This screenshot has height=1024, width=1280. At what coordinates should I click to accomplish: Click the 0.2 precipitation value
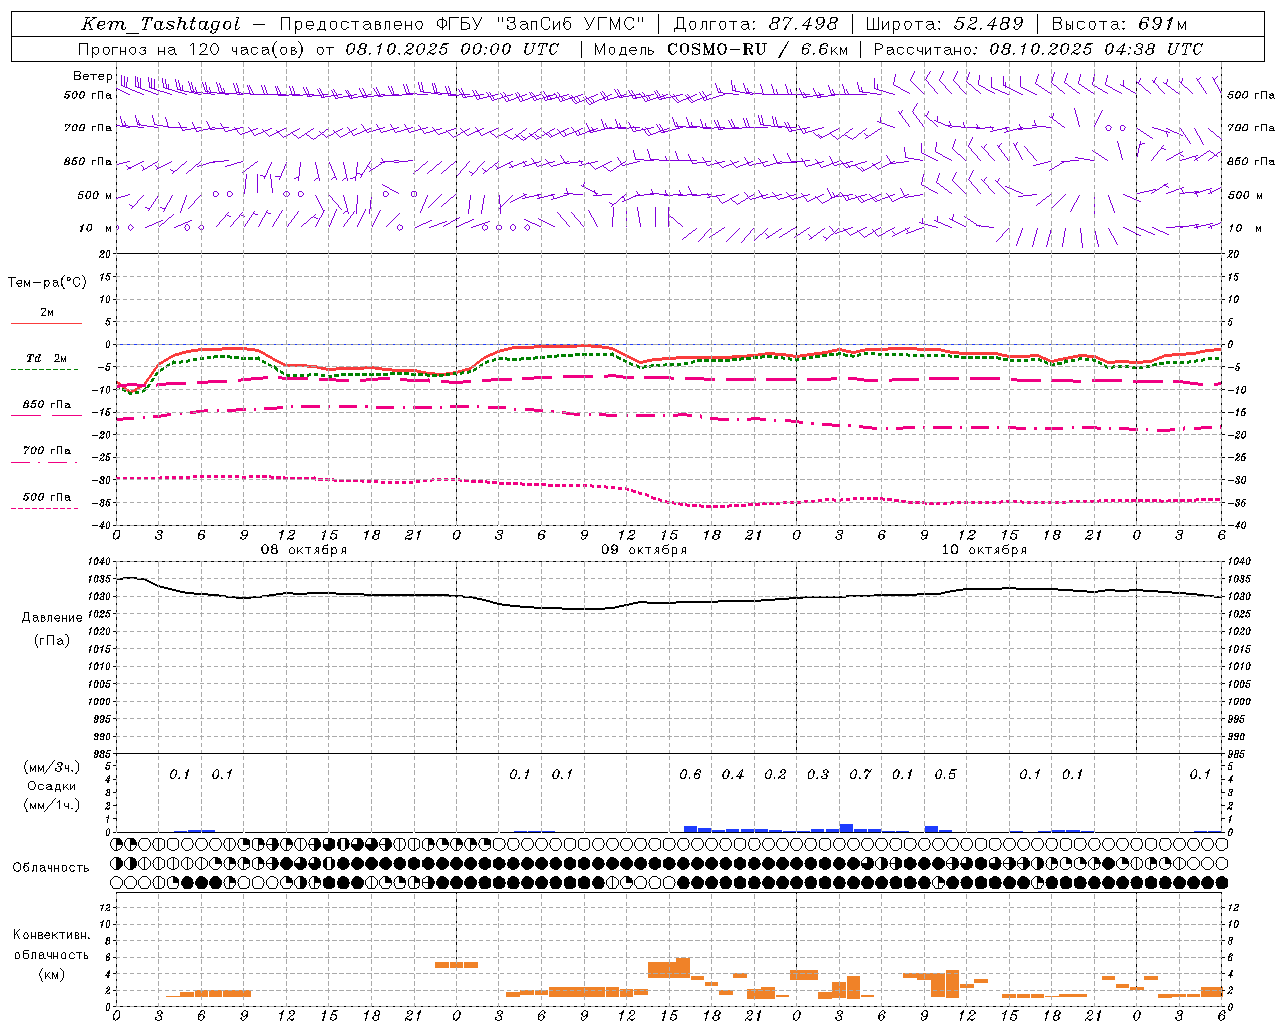click(775, 774)
